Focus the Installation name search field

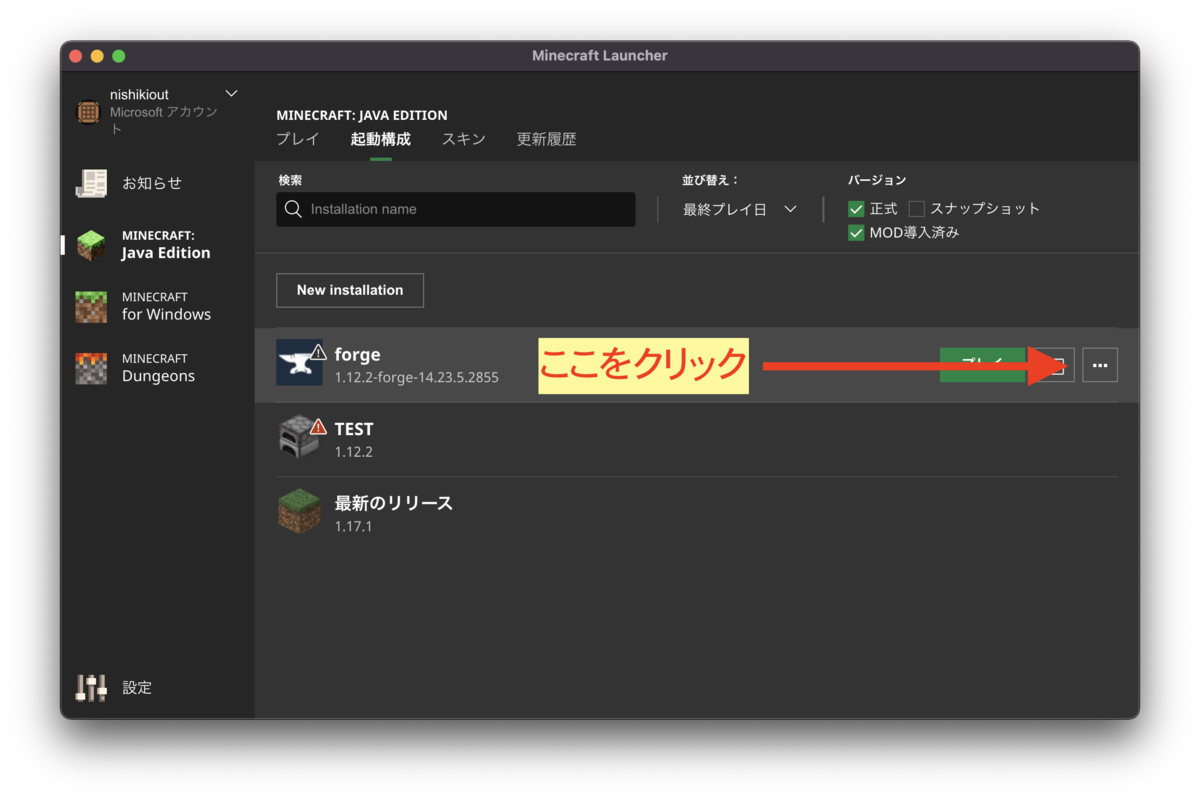click(456, 209)
